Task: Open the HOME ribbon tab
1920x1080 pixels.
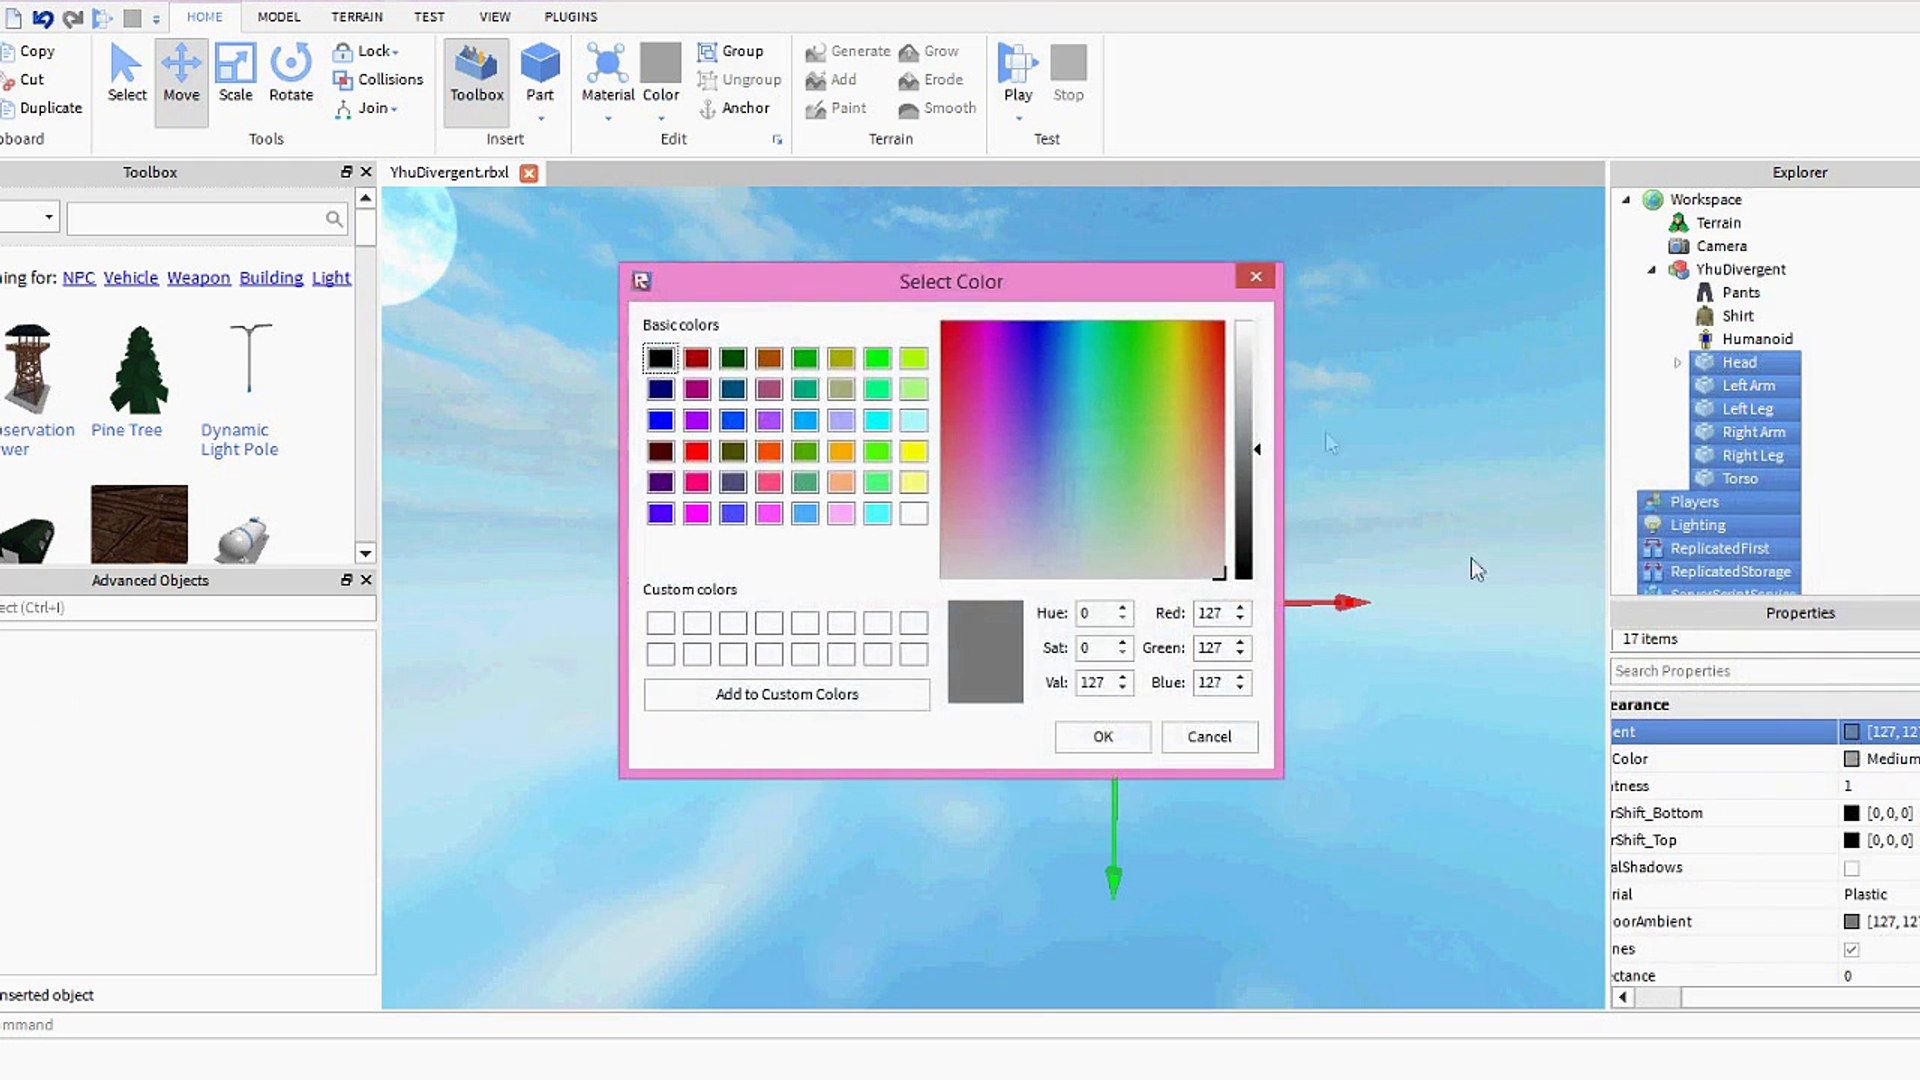Action: click(203, 16)
